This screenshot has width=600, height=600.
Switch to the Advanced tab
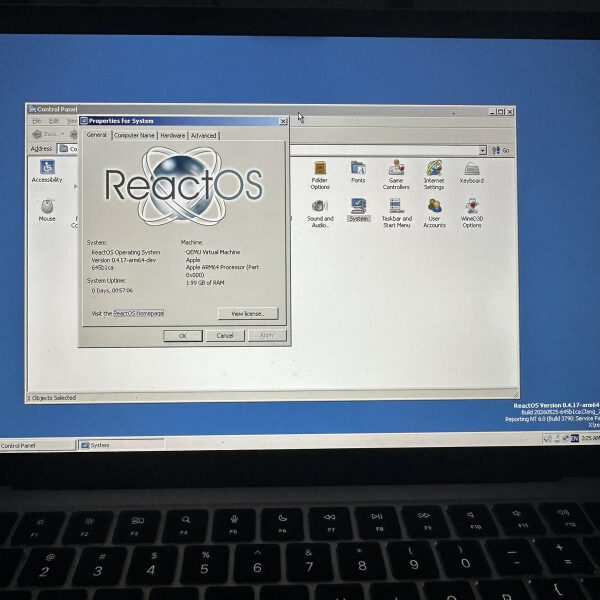204,135
